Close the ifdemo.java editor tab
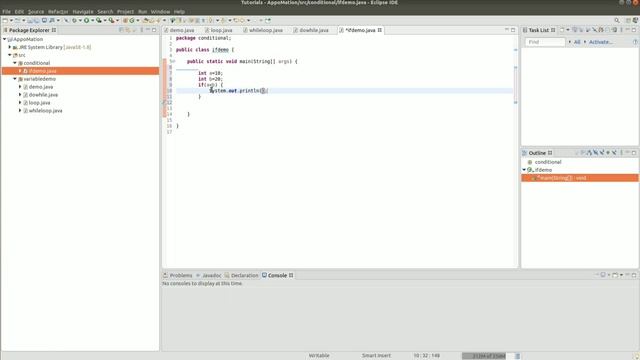This screenshot has height=360, width=640. point(380,30)
